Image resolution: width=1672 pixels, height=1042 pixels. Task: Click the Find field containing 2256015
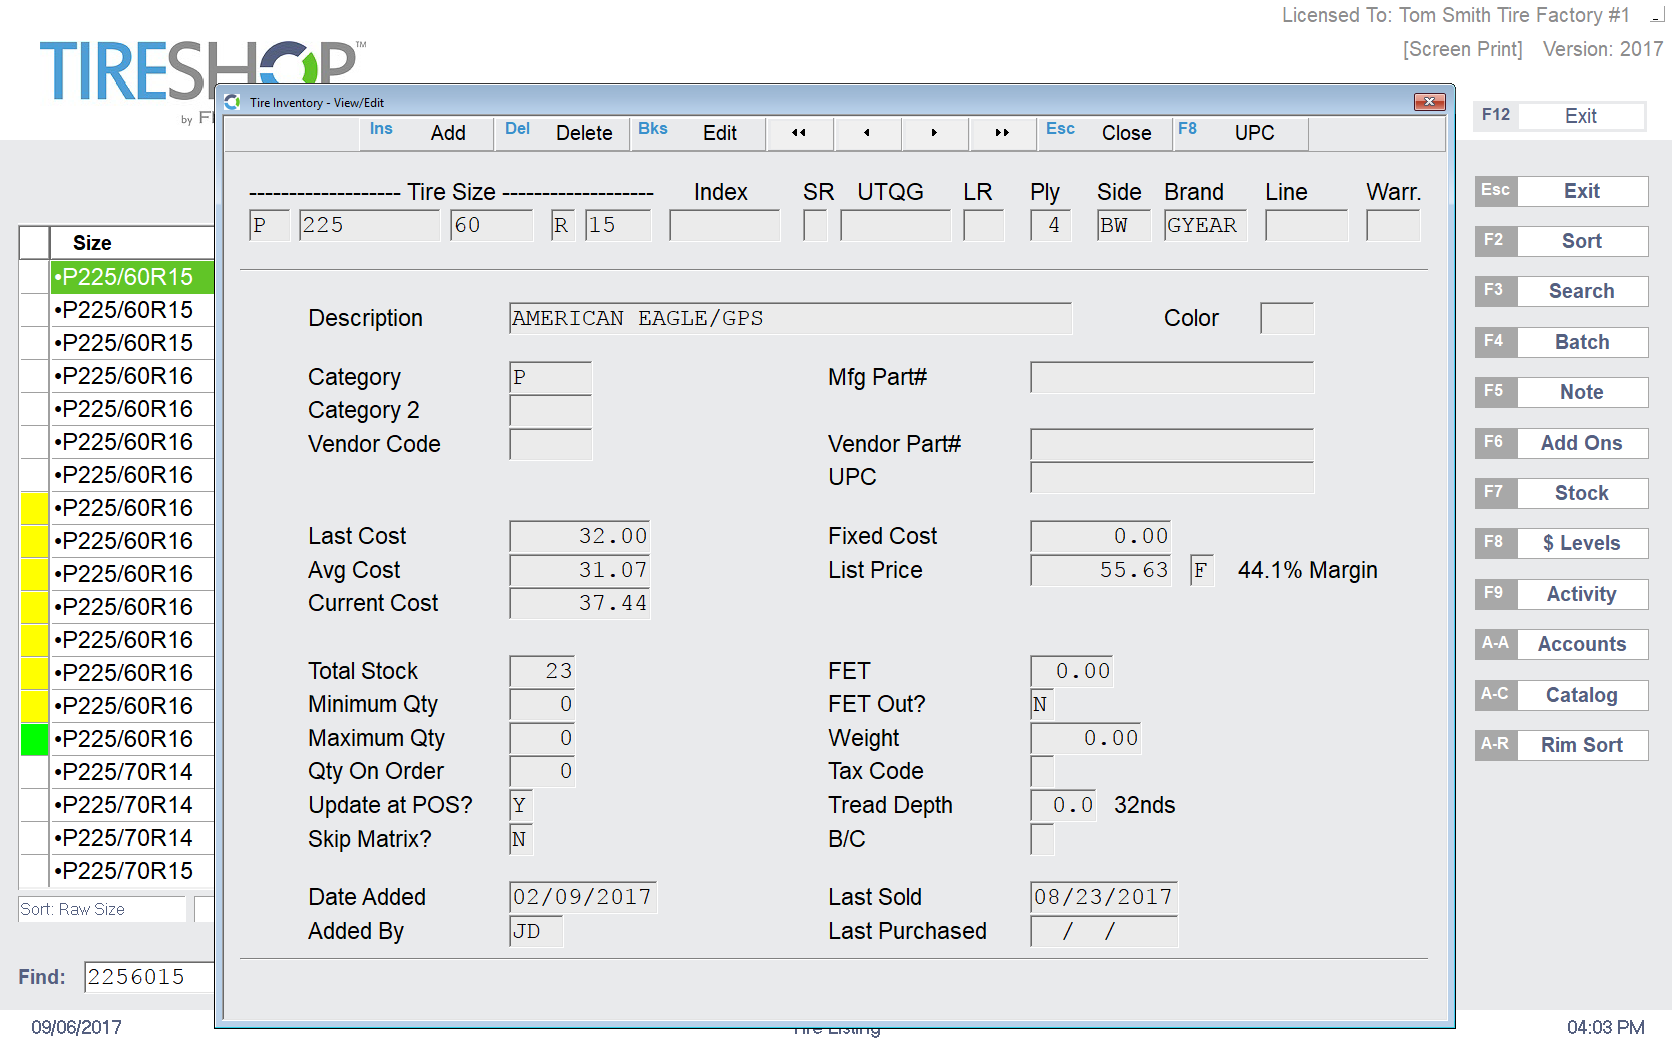(x=149, y=977)
